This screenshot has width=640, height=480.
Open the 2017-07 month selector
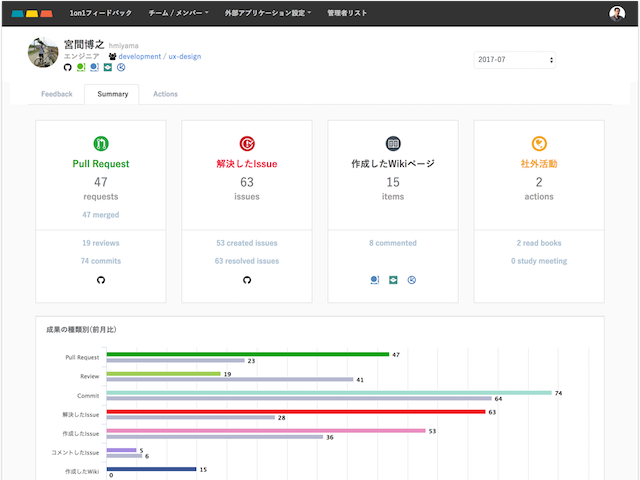pos(515,60)
